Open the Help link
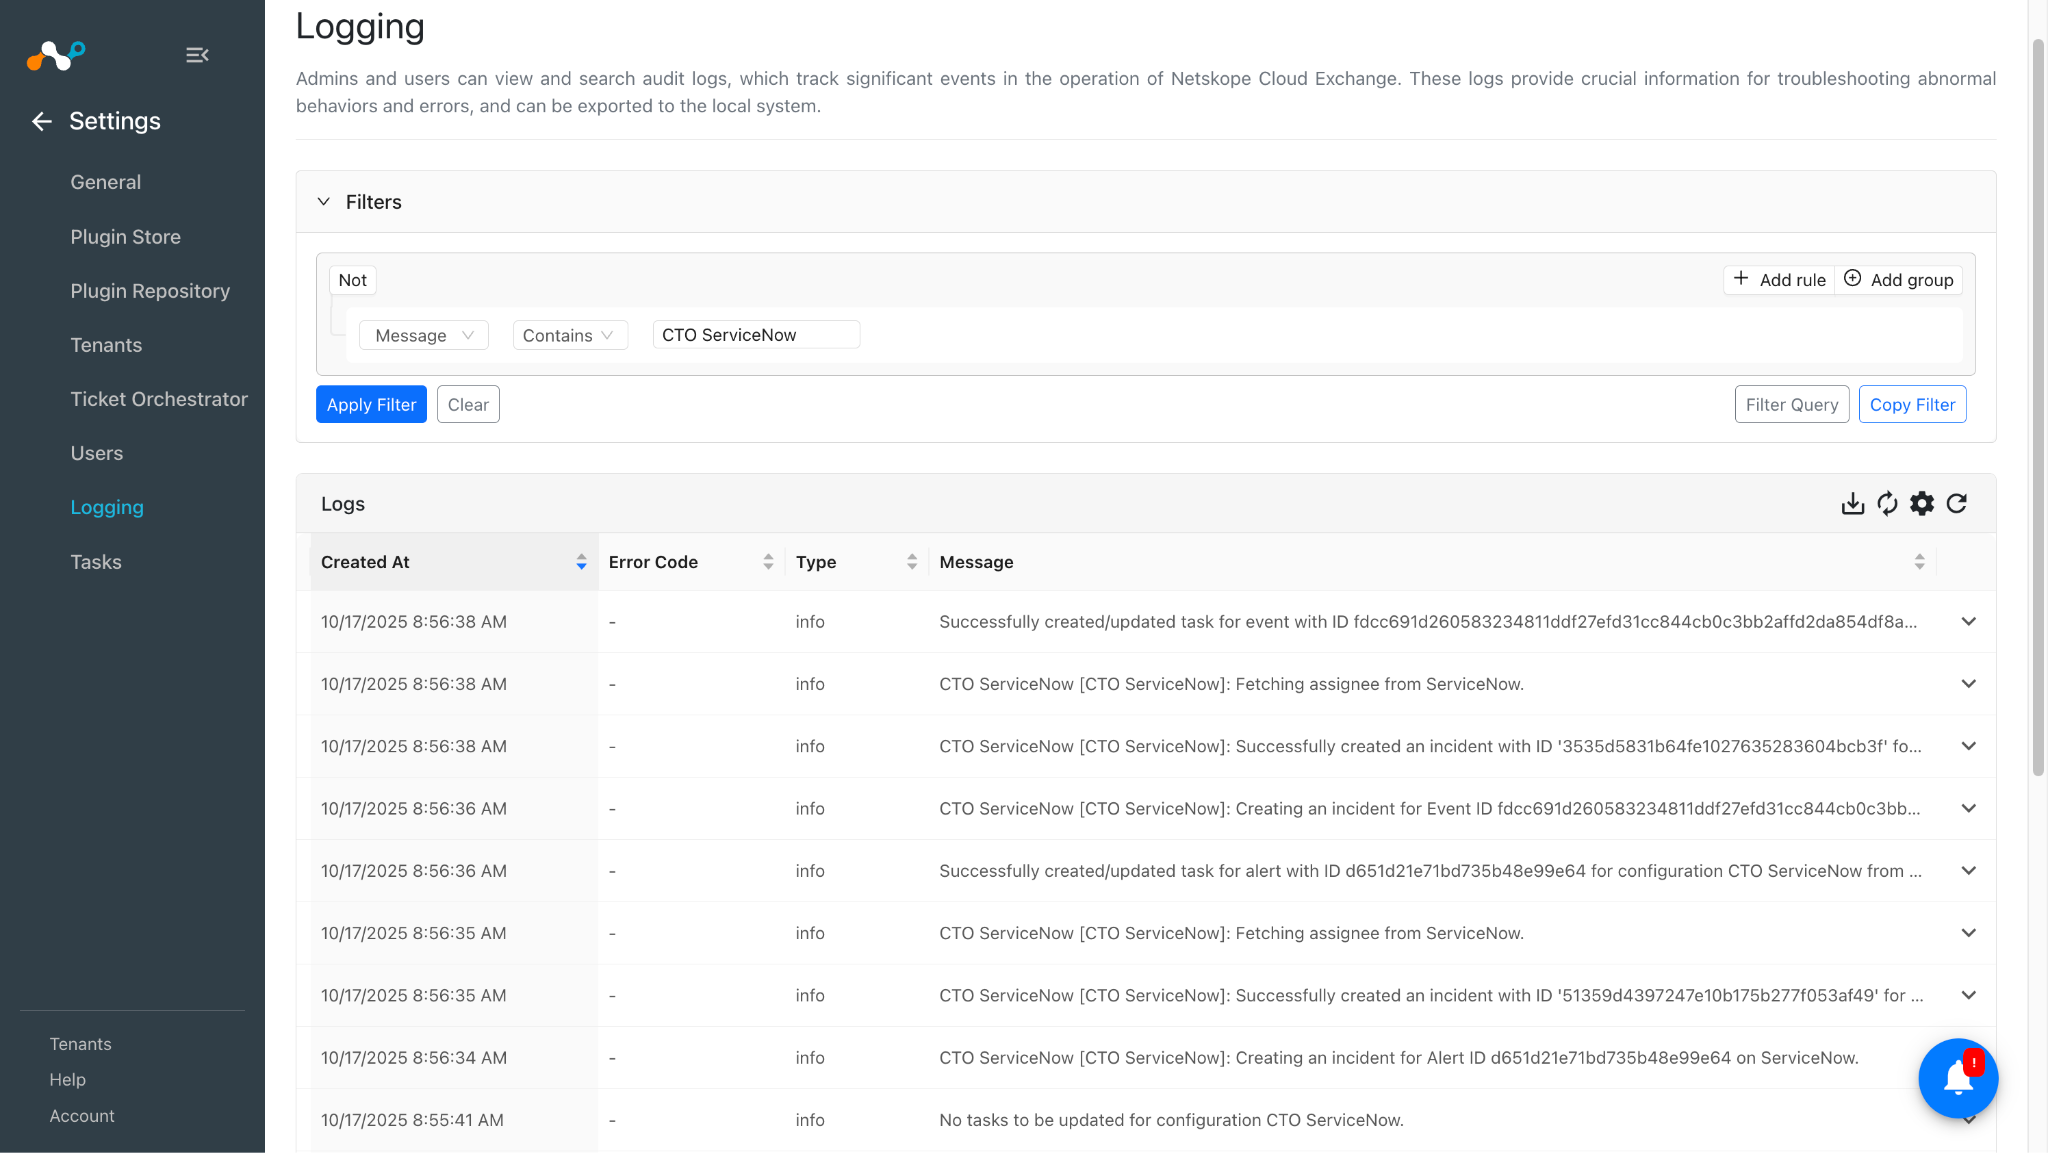 pos(68,1080)
